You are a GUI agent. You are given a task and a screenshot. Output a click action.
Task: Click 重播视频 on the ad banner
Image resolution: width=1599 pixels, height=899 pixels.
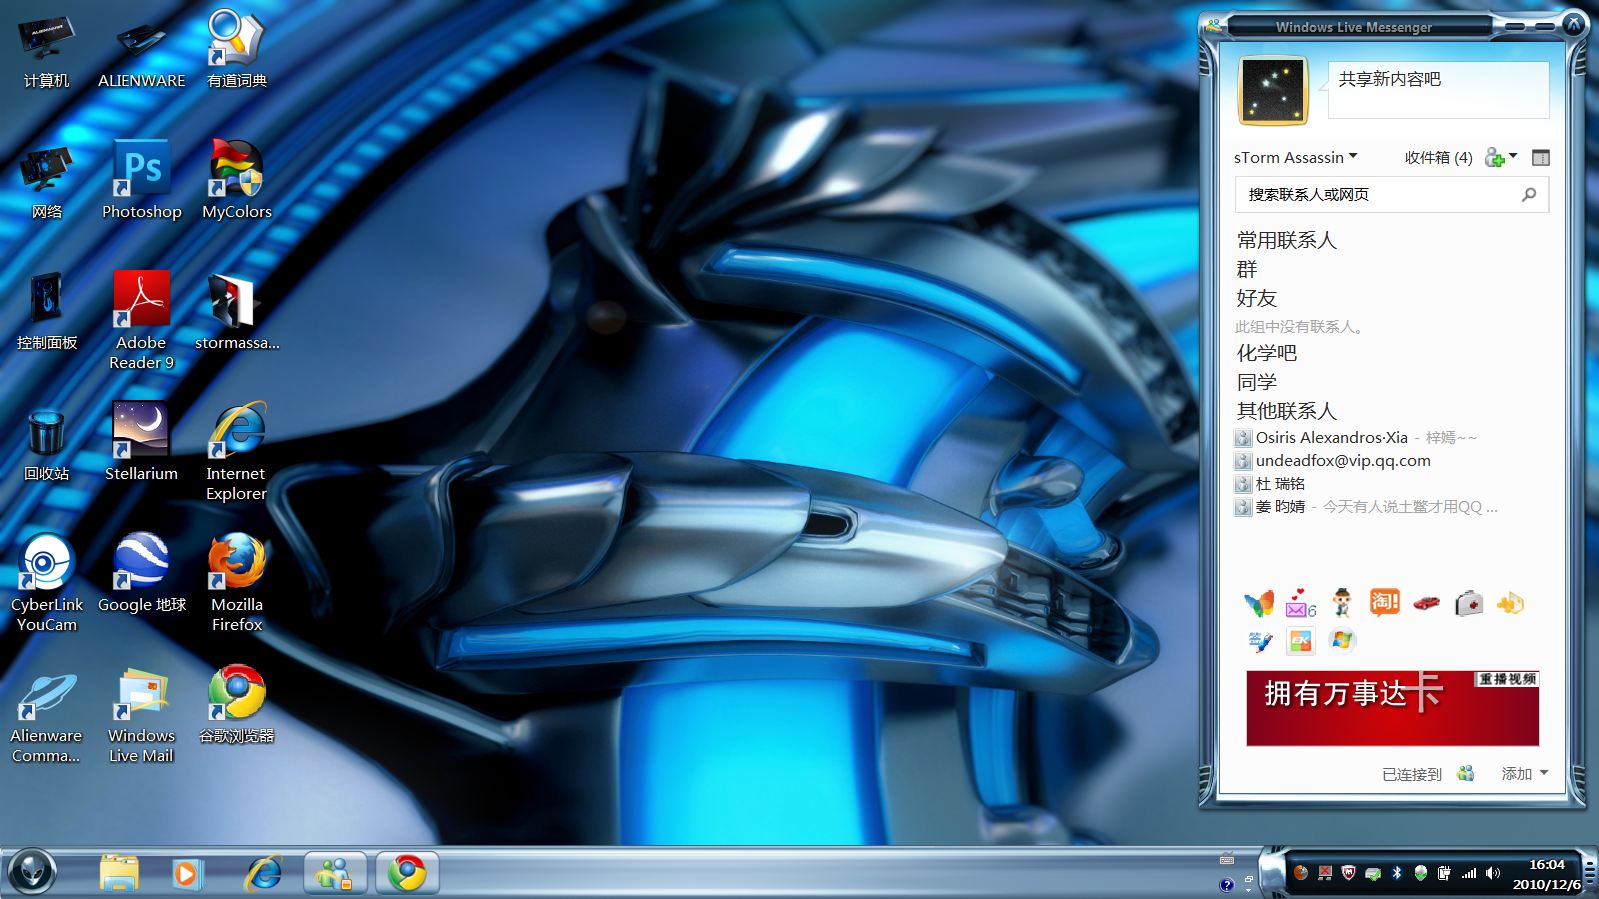click(x=1508, y=679)
